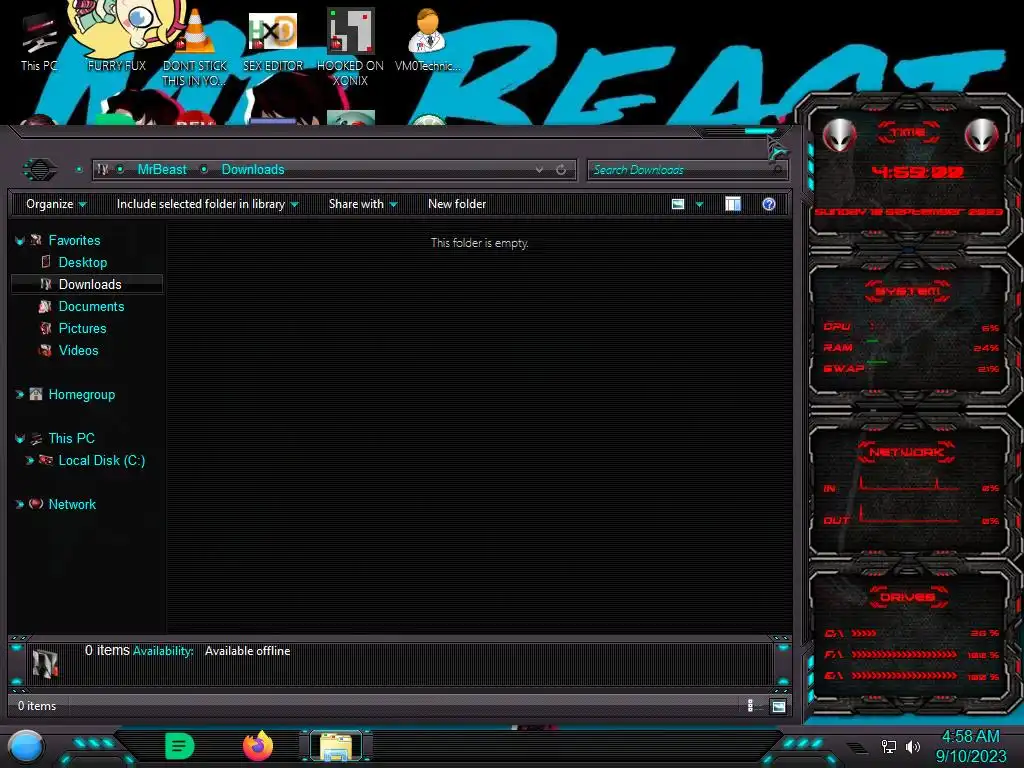Change the view using the view icon

coord(678,204)
